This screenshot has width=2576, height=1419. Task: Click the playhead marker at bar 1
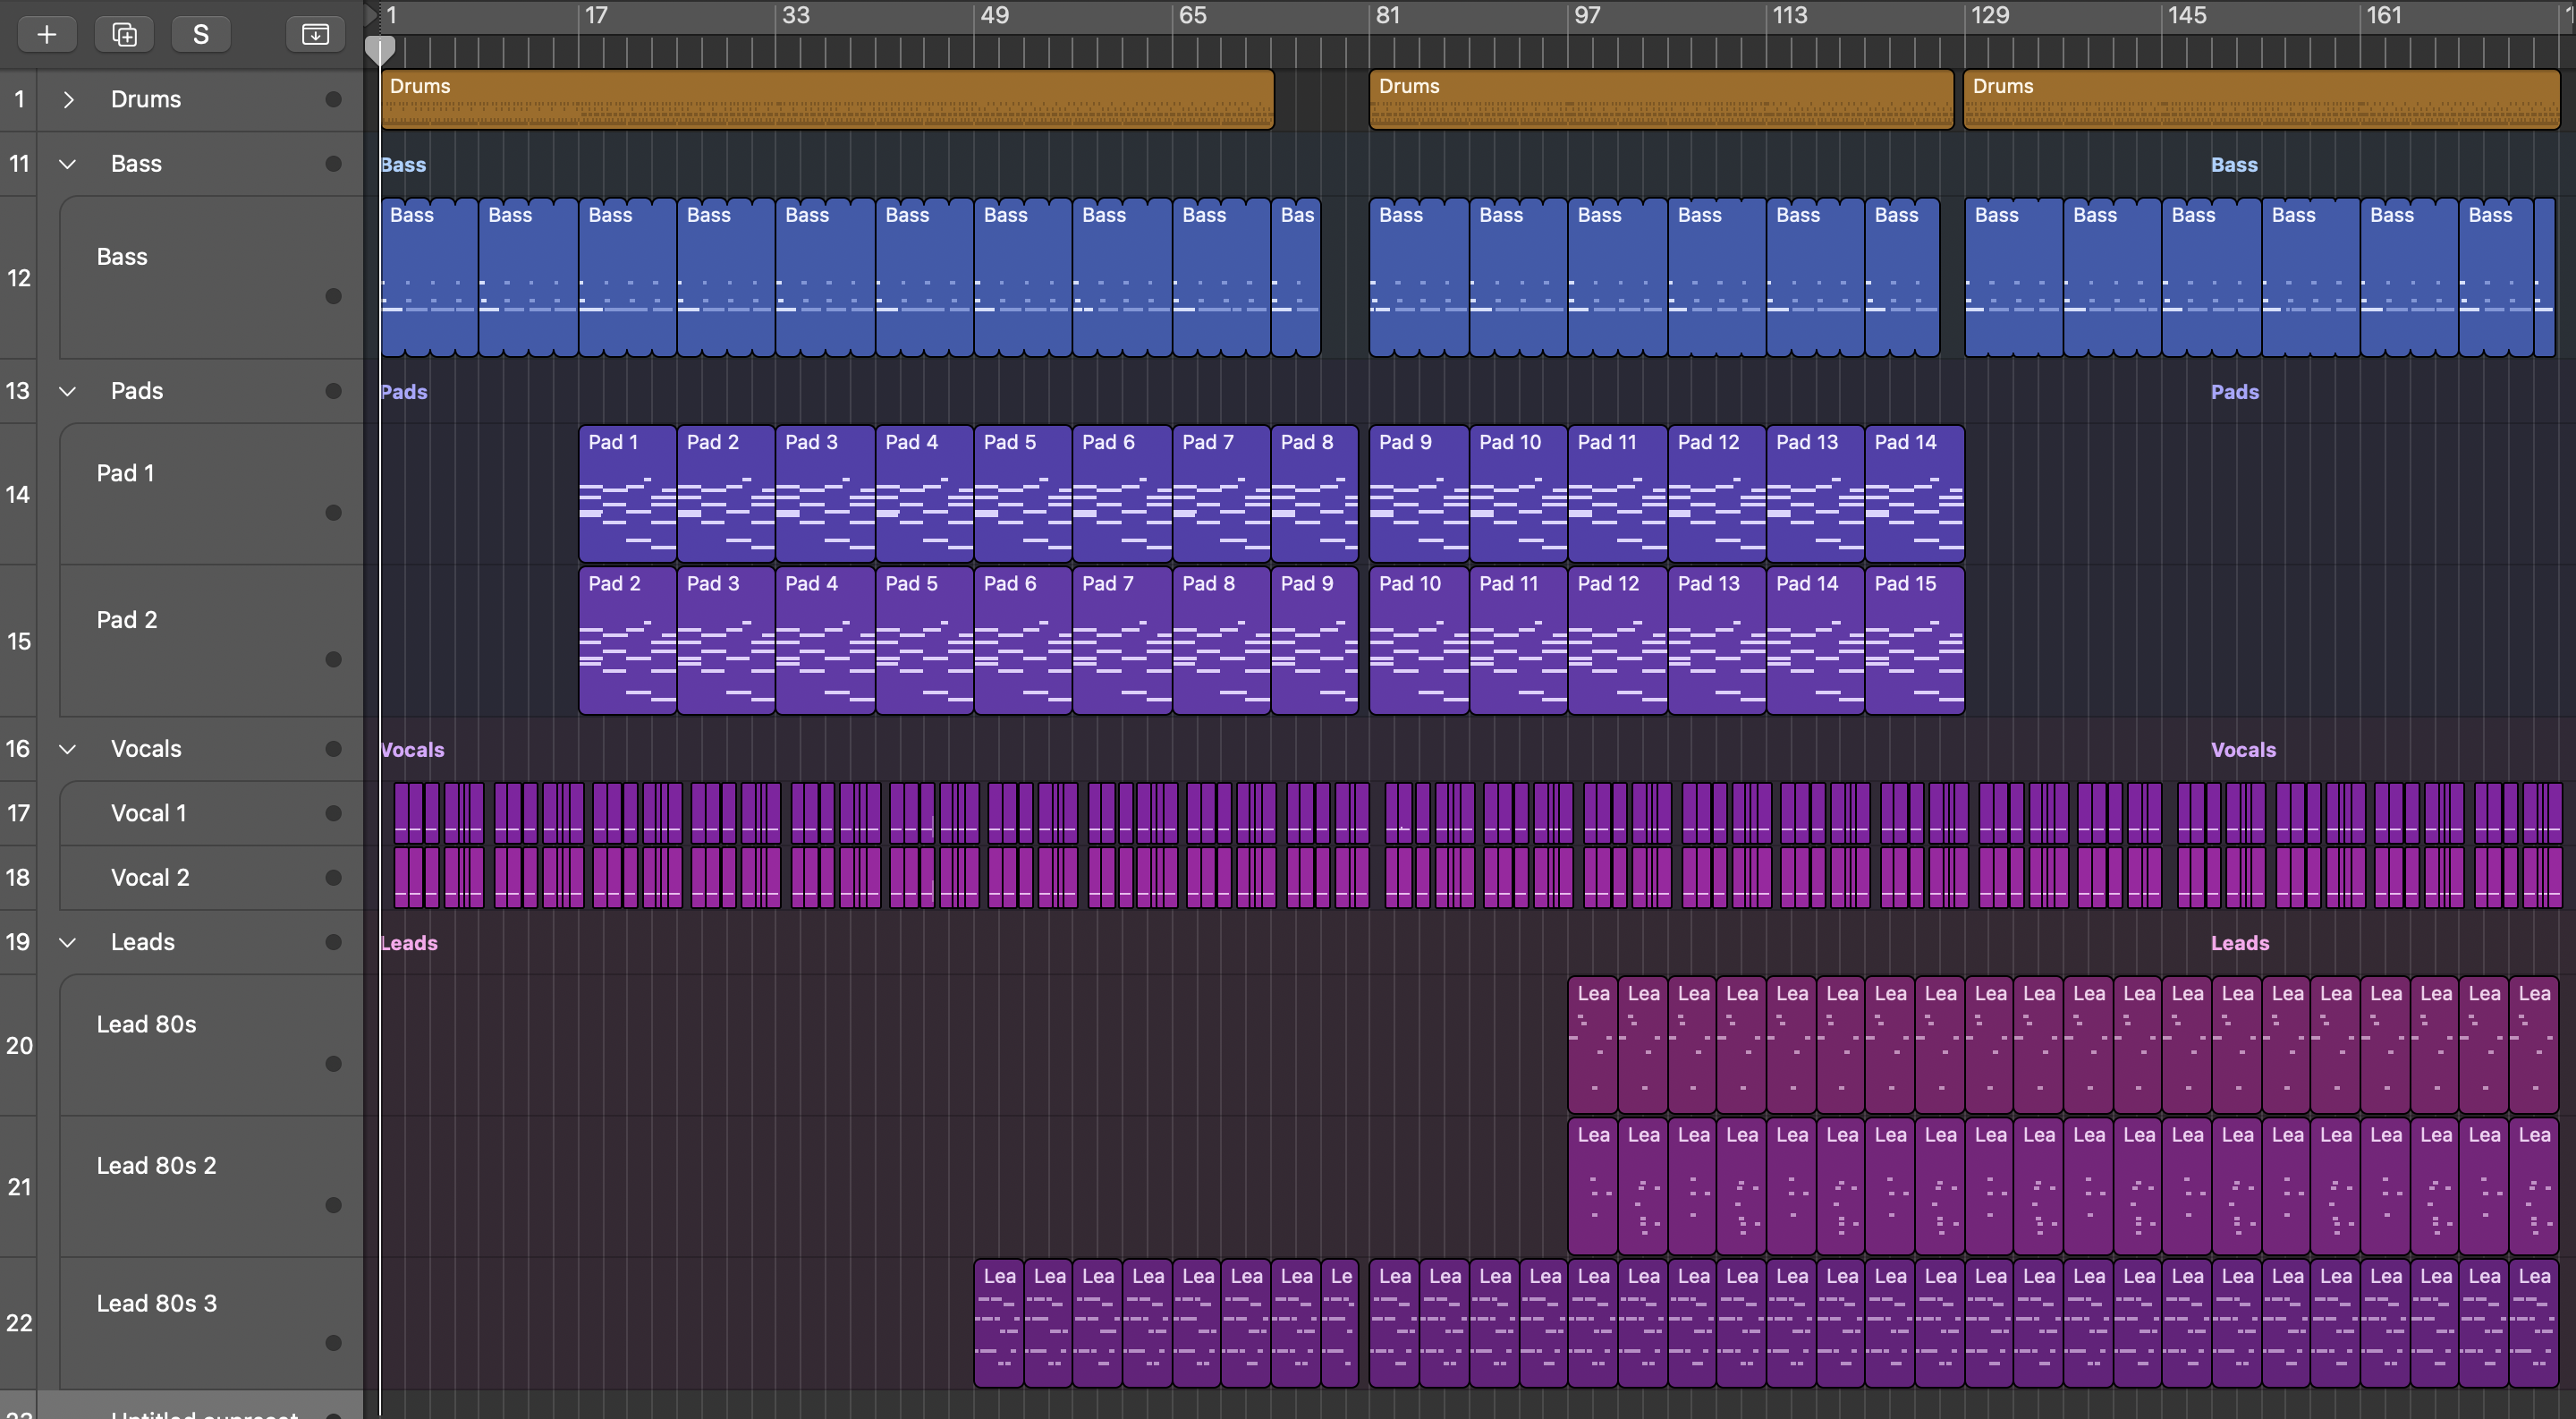pyautogui.click(x=380, y=49)
